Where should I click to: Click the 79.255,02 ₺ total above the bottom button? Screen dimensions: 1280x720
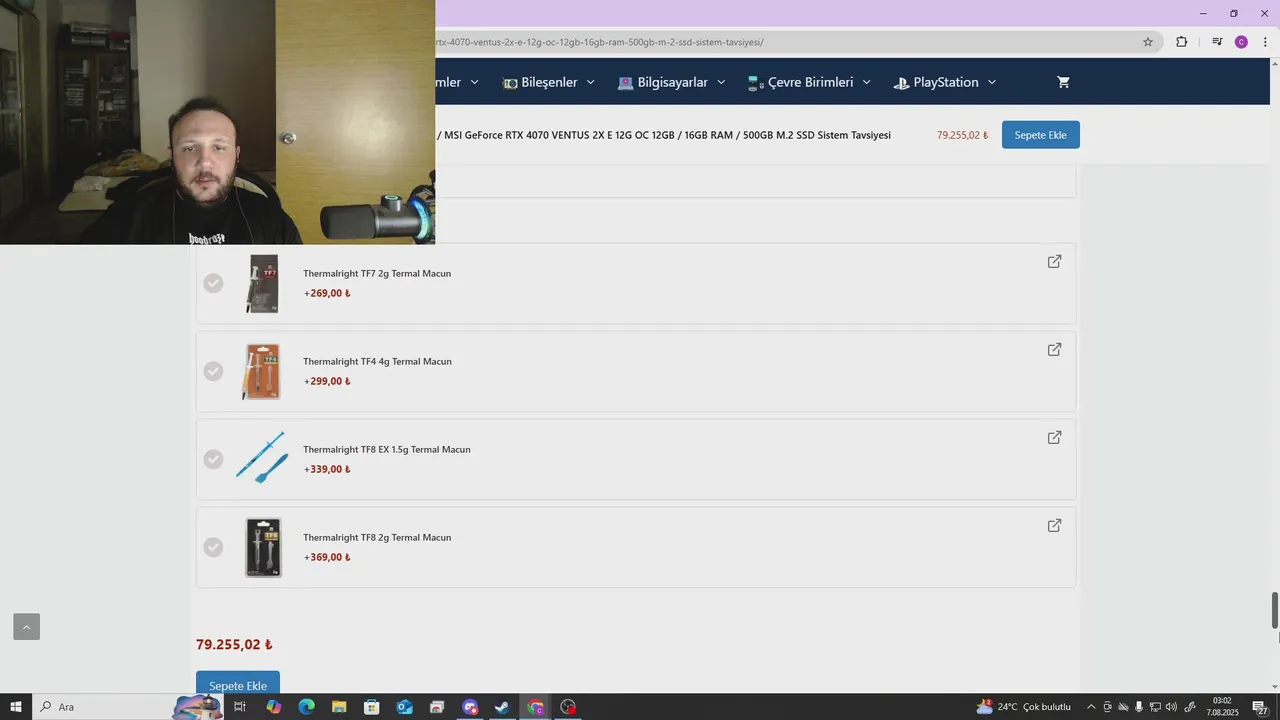point(234,645)
